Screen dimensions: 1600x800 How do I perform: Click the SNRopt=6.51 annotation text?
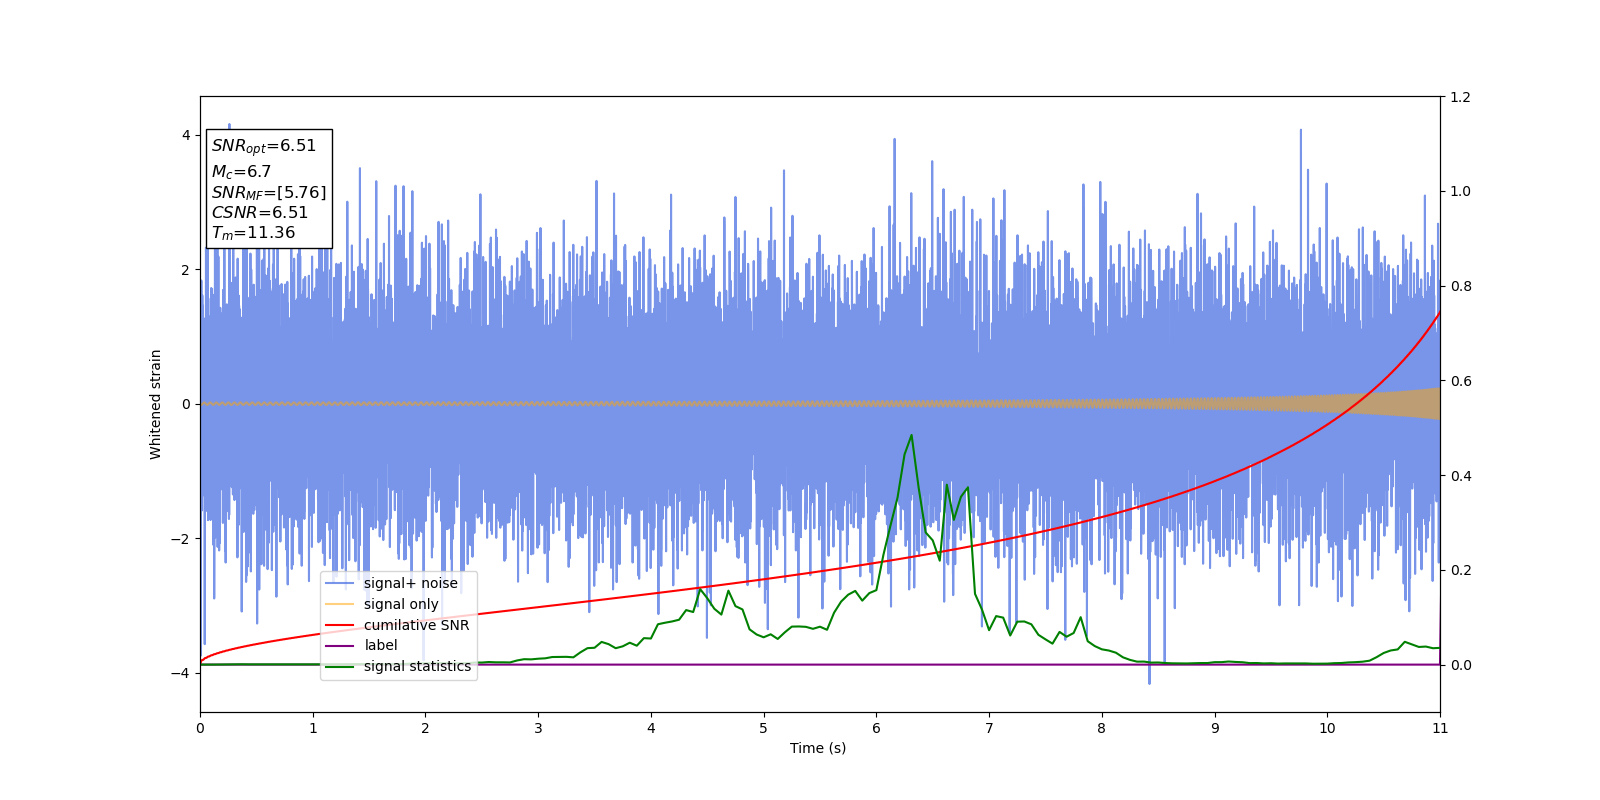[264, 146]
